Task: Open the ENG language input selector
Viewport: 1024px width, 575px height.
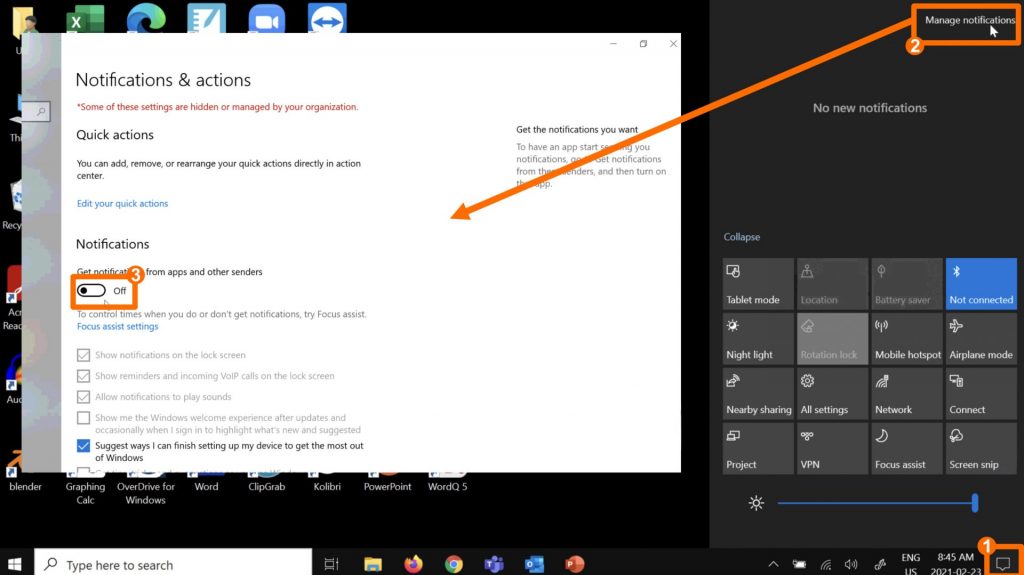Action: [x=910, y=564]
